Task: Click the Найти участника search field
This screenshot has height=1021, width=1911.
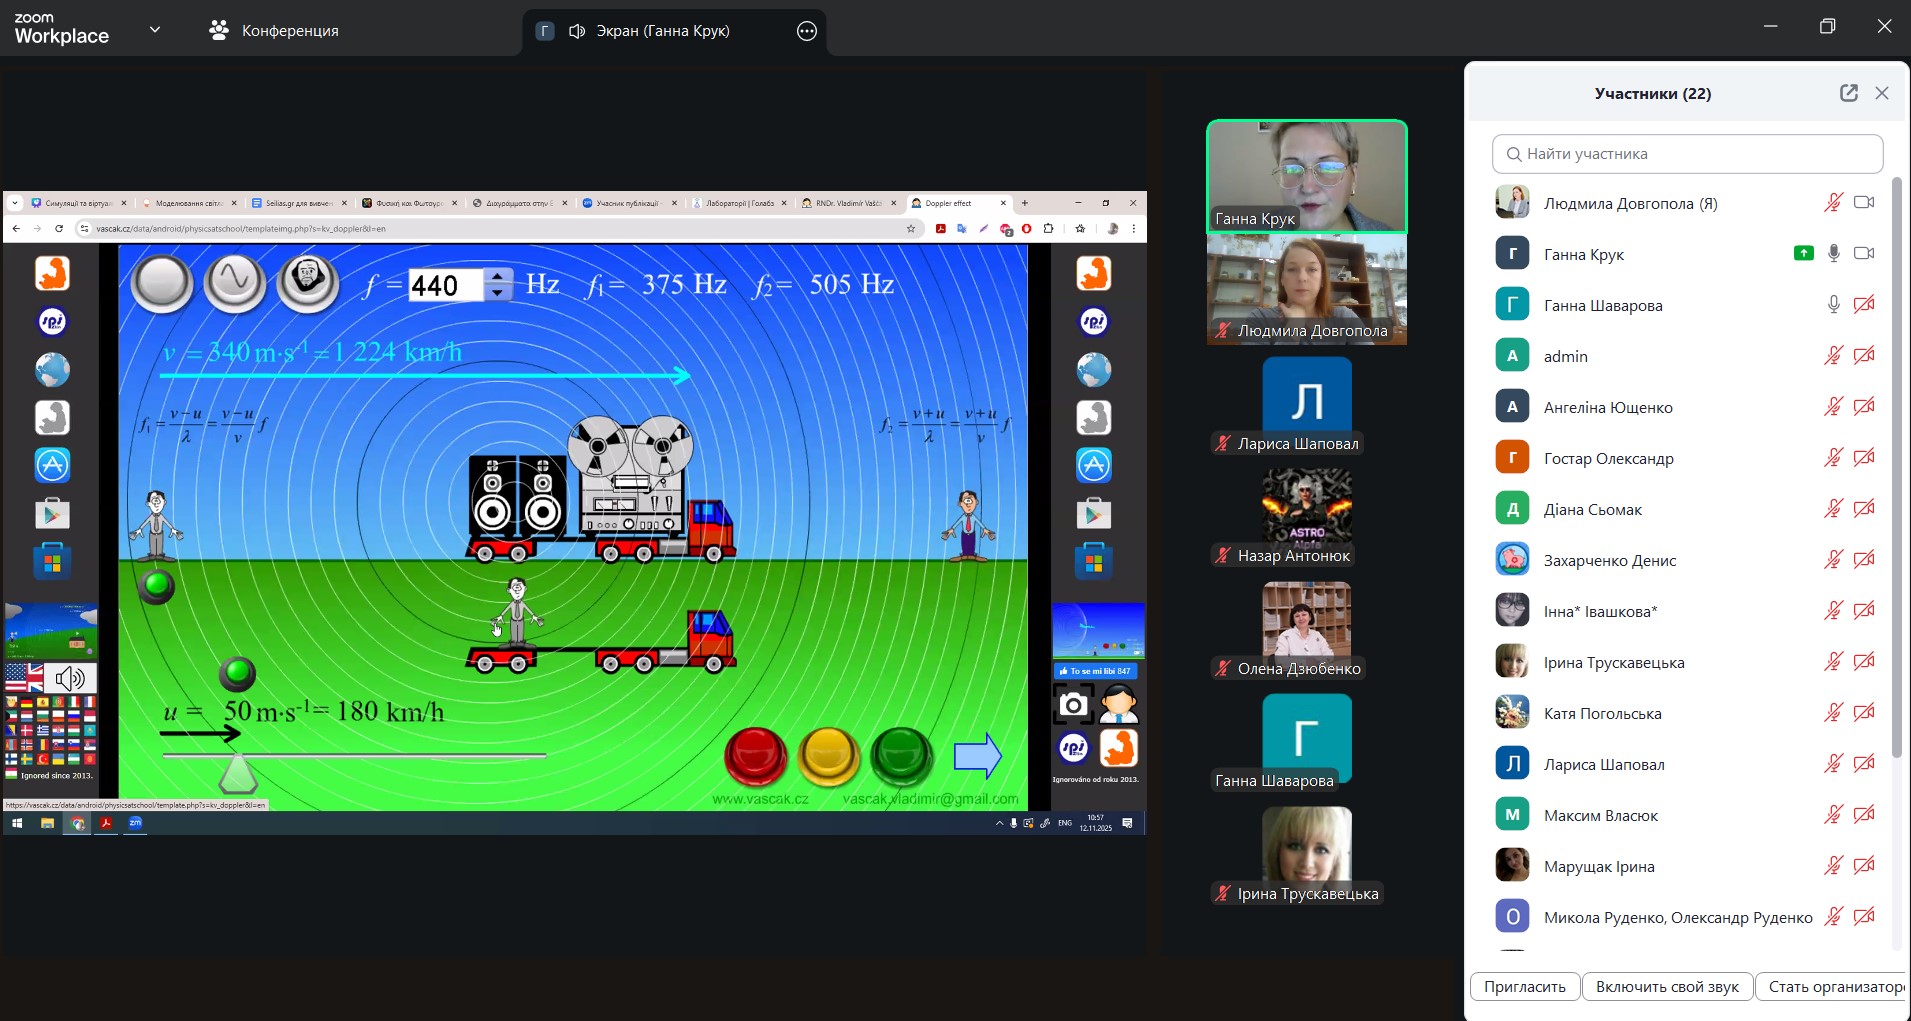Action: [x=1688, y=154]
